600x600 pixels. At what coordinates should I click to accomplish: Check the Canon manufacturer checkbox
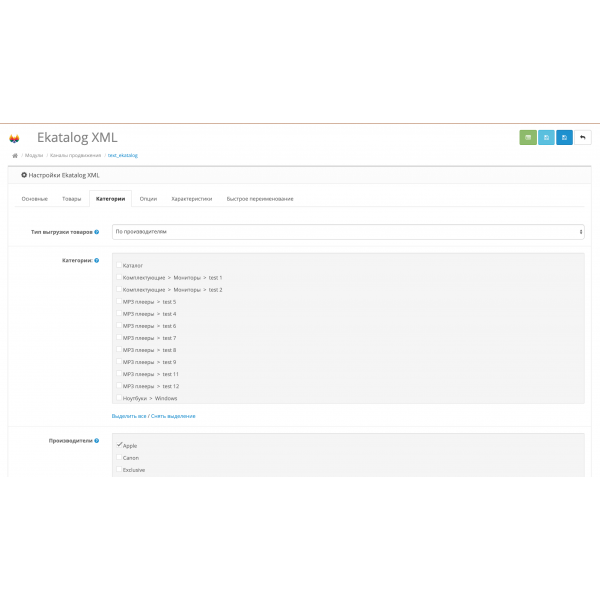(119, 457)
